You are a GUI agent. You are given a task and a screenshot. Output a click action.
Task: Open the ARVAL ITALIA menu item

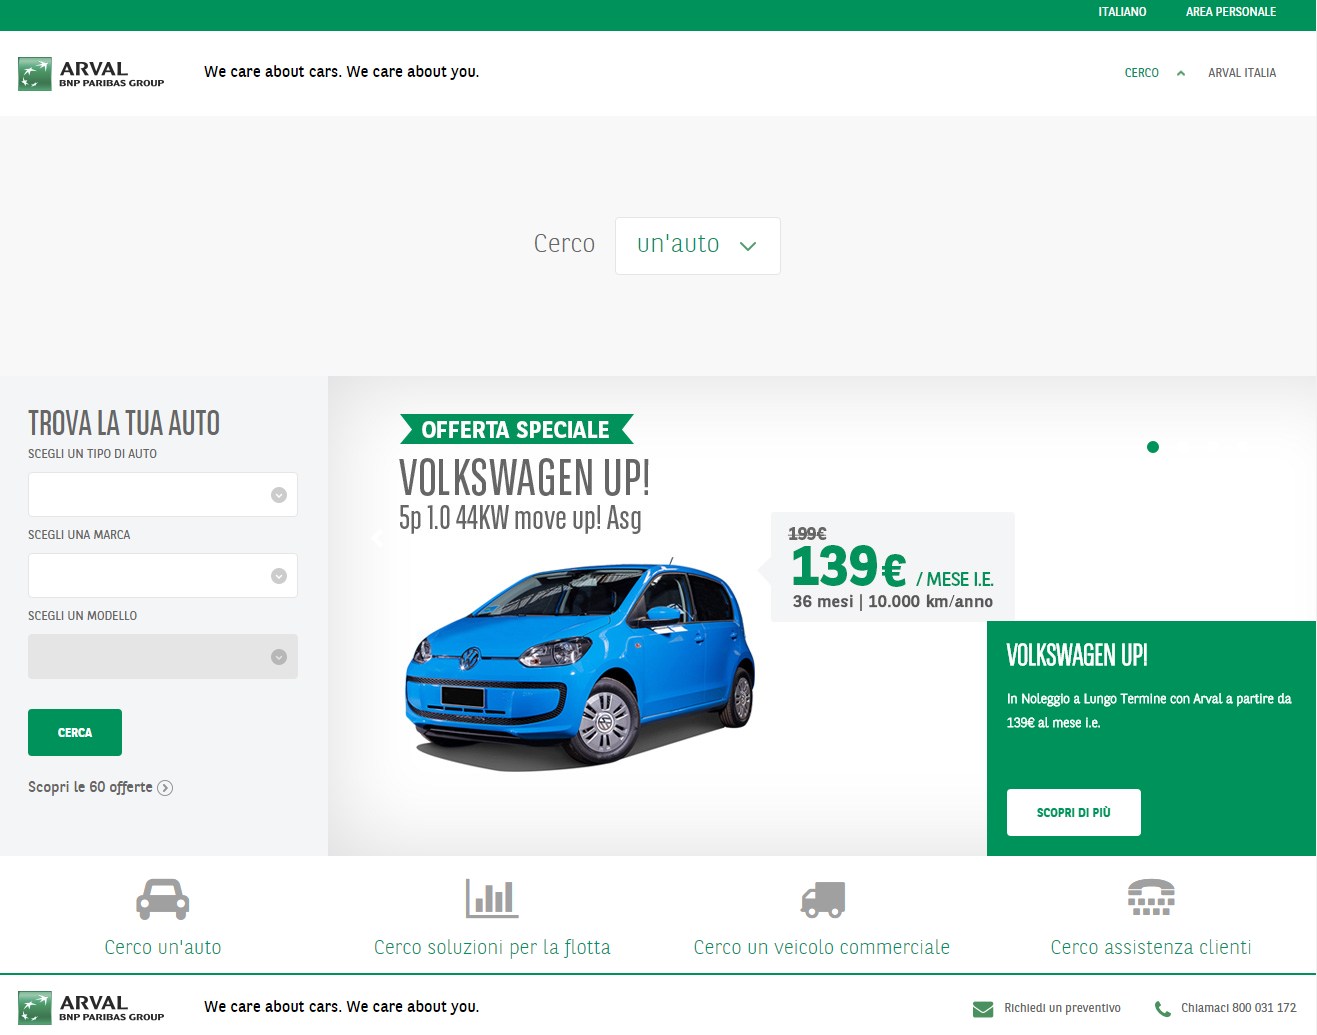tap(1241, 73)
